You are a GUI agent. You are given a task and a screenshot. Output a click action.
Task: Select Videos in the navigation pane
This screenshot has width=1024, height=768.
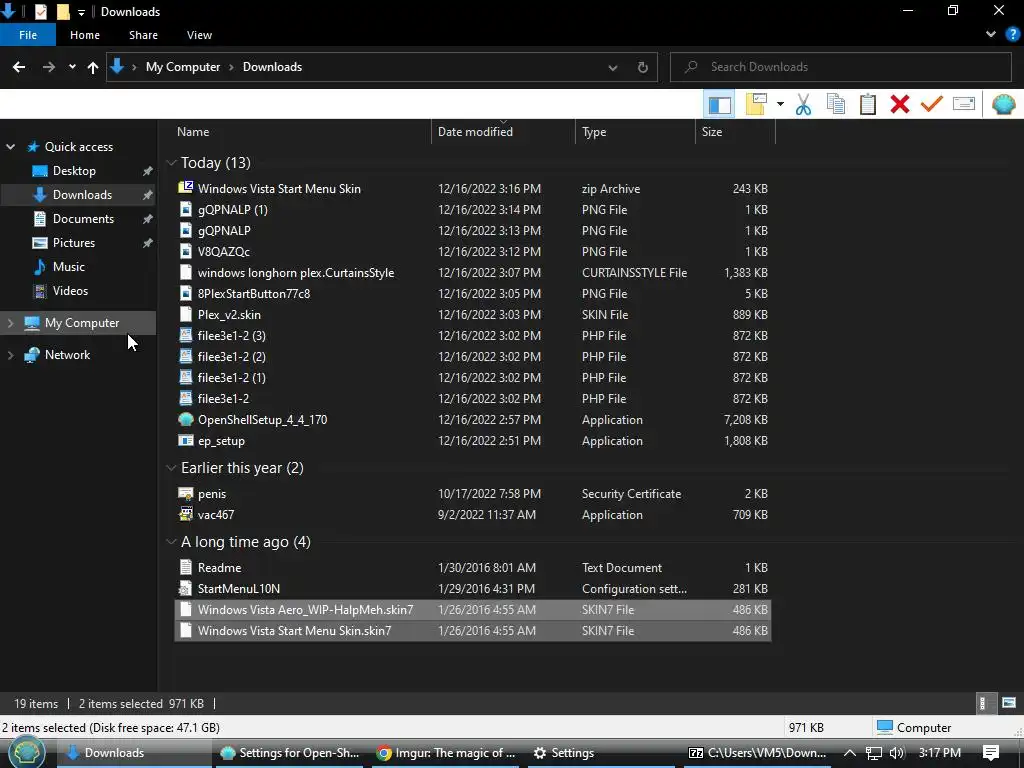pos(70,291)
